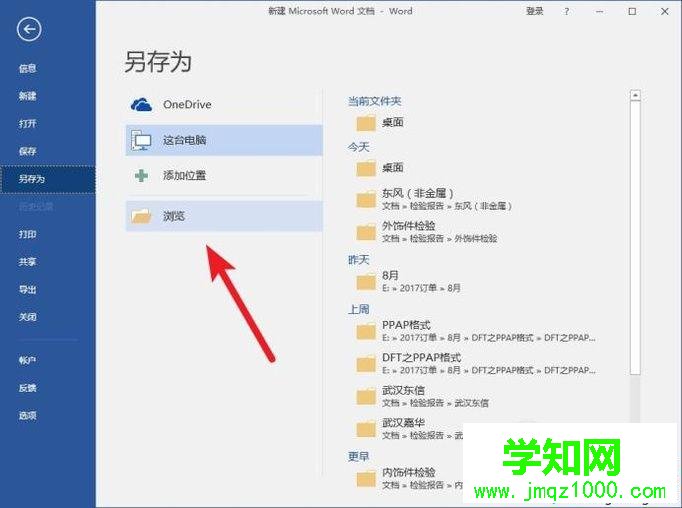This screenshot has width=682, height=508.
Task: Select the OneDrive location label
Action: [187, 104]
